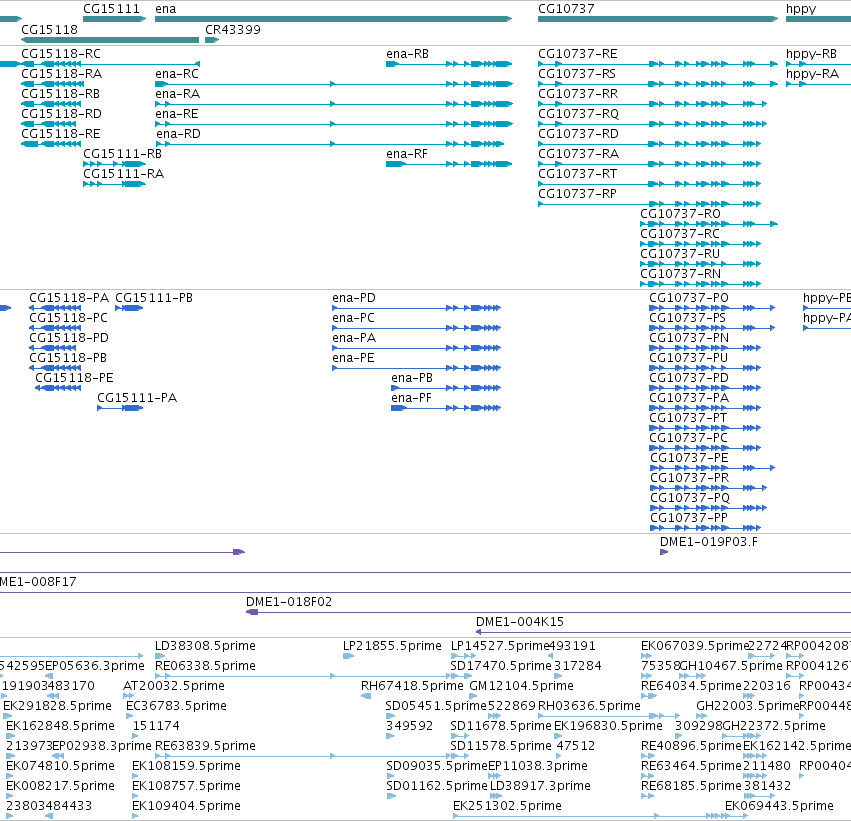Select the CG10737-RP transcript label

(x=577, y=194)
